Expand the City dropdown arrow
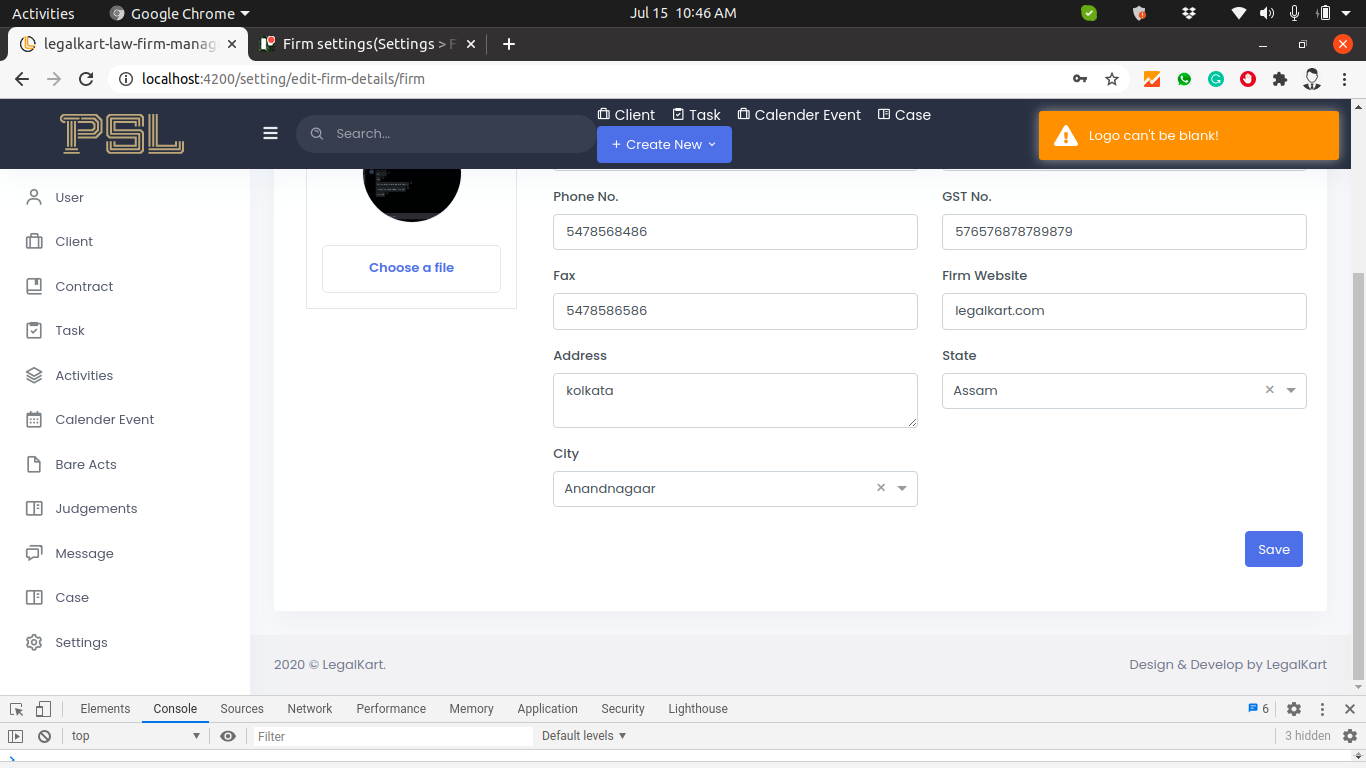 902,489
